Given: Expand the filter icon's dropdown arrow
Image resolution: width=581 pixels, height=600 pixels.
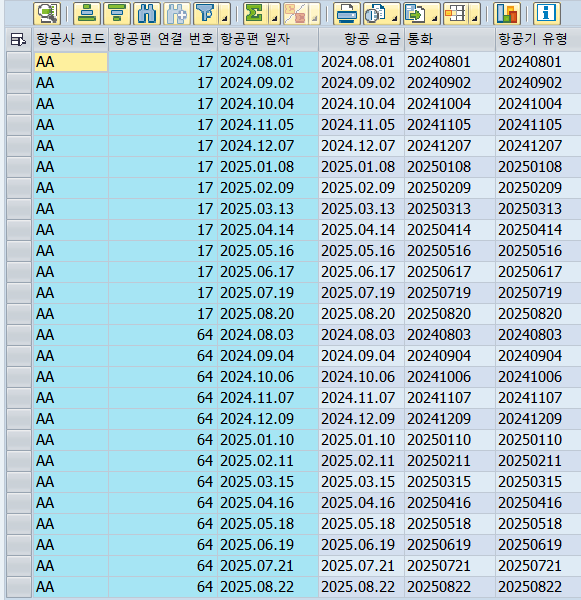Looking at the screenshot, I should pyautogui.click(x=225, y=13).
